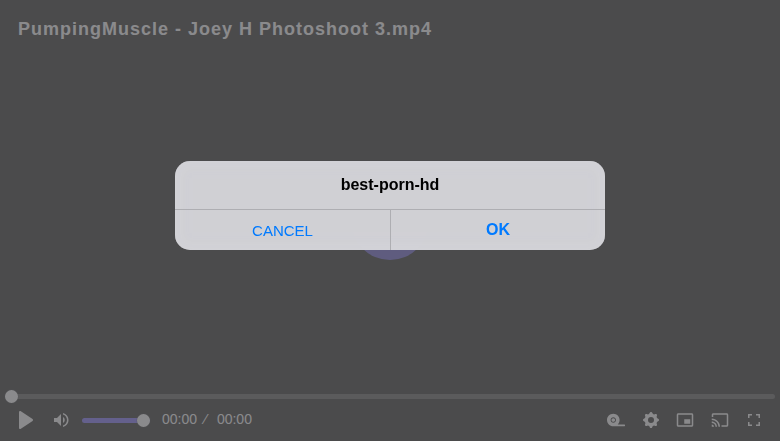Image resolution: width=780 pixels, height=441 pixels.
Task: Click CANCEL in the dialog
Action: tap(282, 230)
